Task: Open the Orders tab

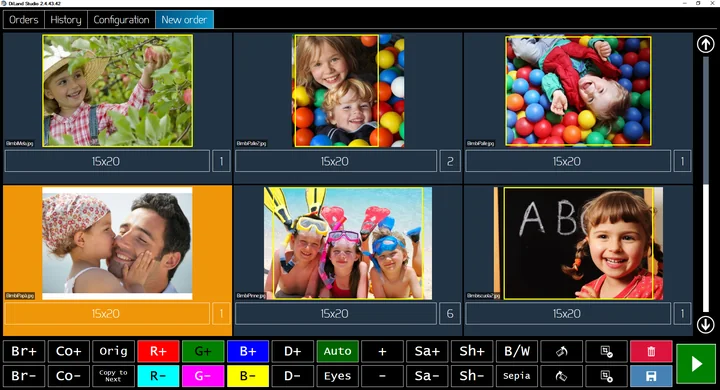Action: point(24,20)
